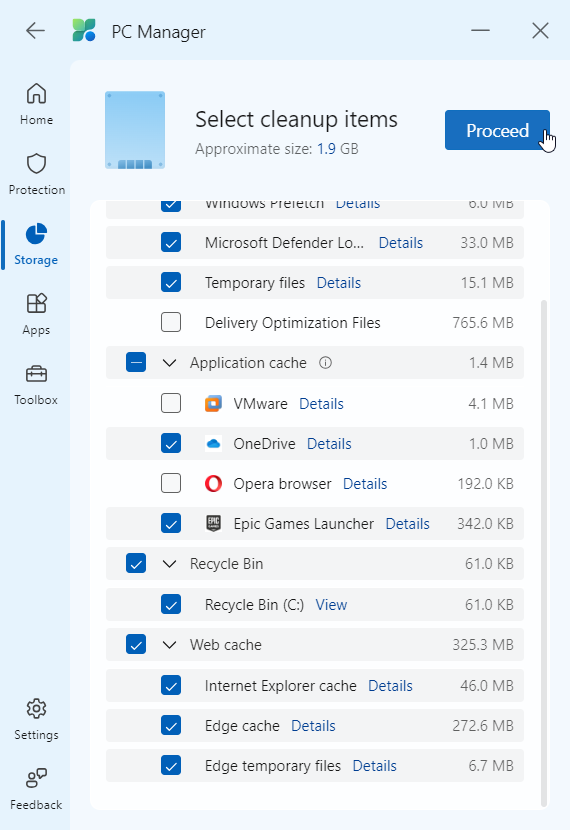
Task: Click the Proceed button
Action: pos(497,130)
